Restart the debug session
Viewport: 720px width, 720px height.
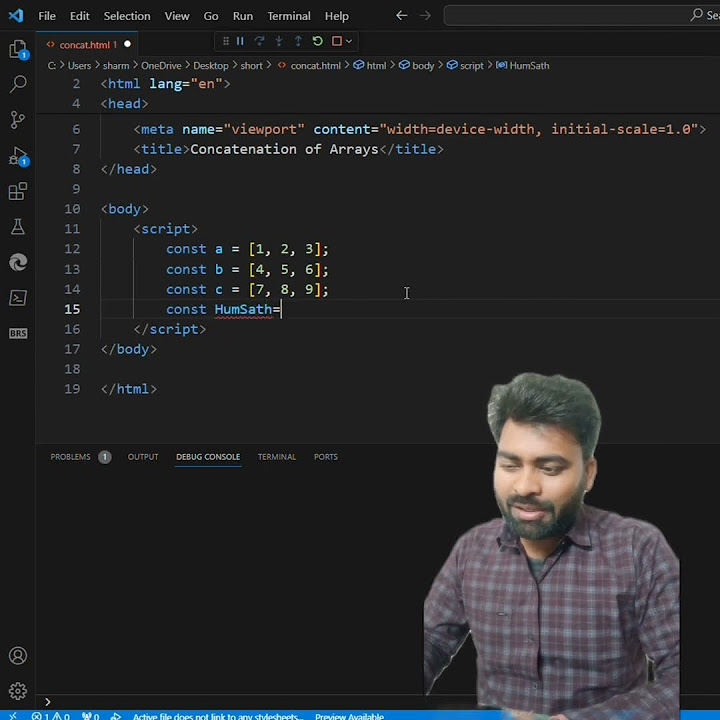pos(317,41)
